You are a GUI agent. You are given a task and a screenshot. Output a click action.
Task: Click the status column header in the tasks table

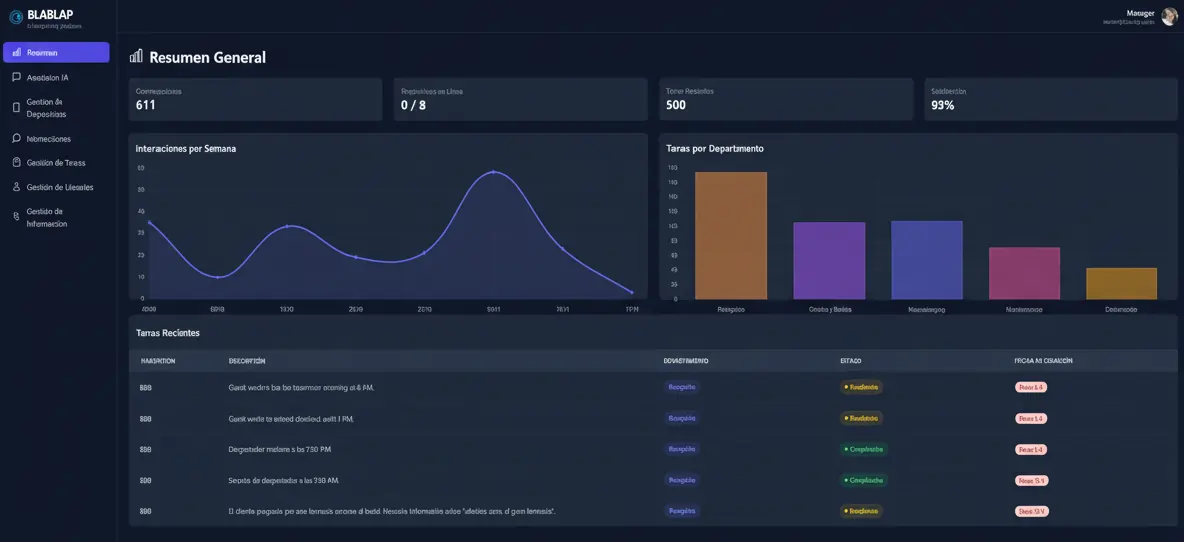pyautogui.click(x=851, y=361)
